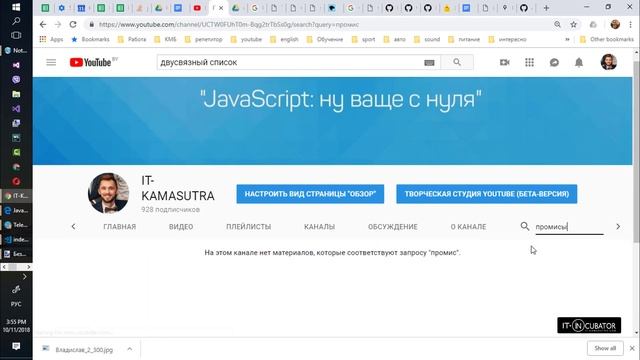640x360 pixels.
Task: Open the create video camera icon
Action: [504, 62]
